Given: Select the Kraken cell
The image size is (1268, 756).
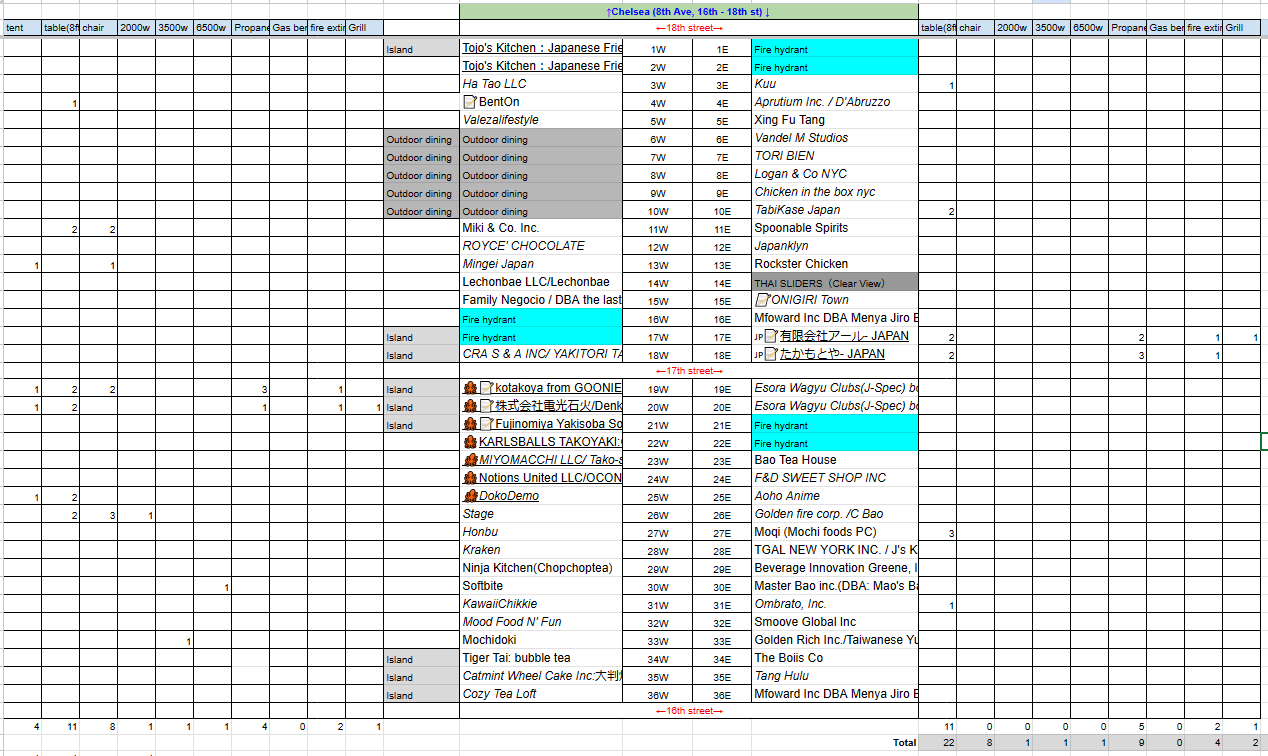Looking at the screenshot, I should pos(541,550).
